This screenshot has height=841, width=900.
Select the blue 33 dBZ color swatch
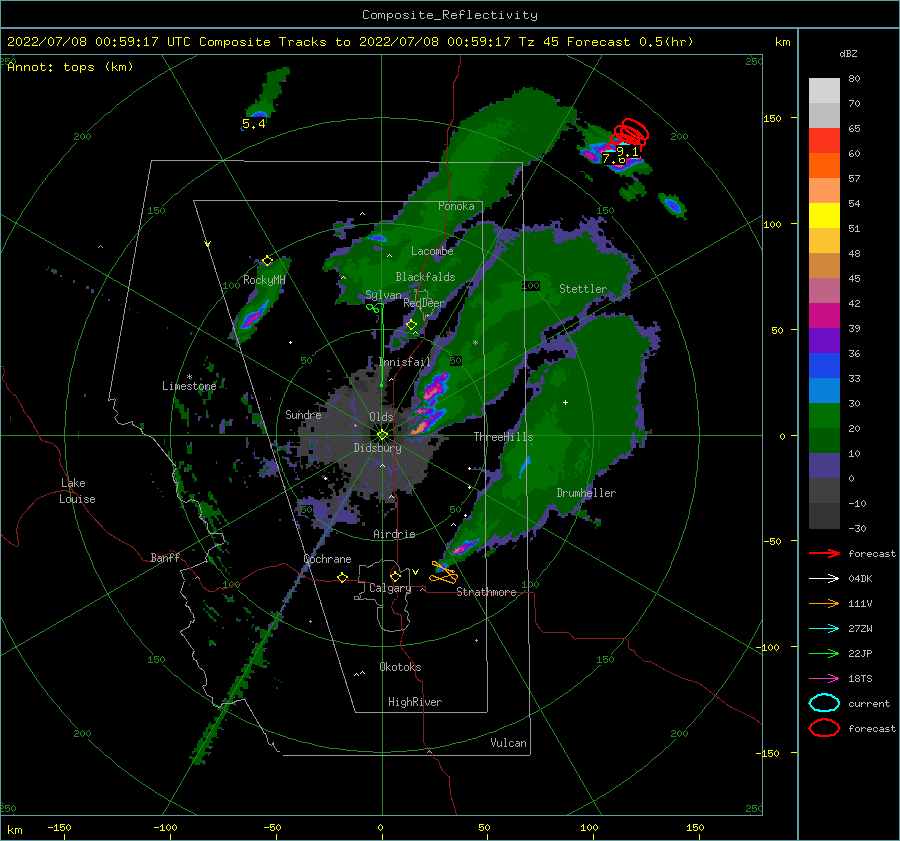(824, 365)
